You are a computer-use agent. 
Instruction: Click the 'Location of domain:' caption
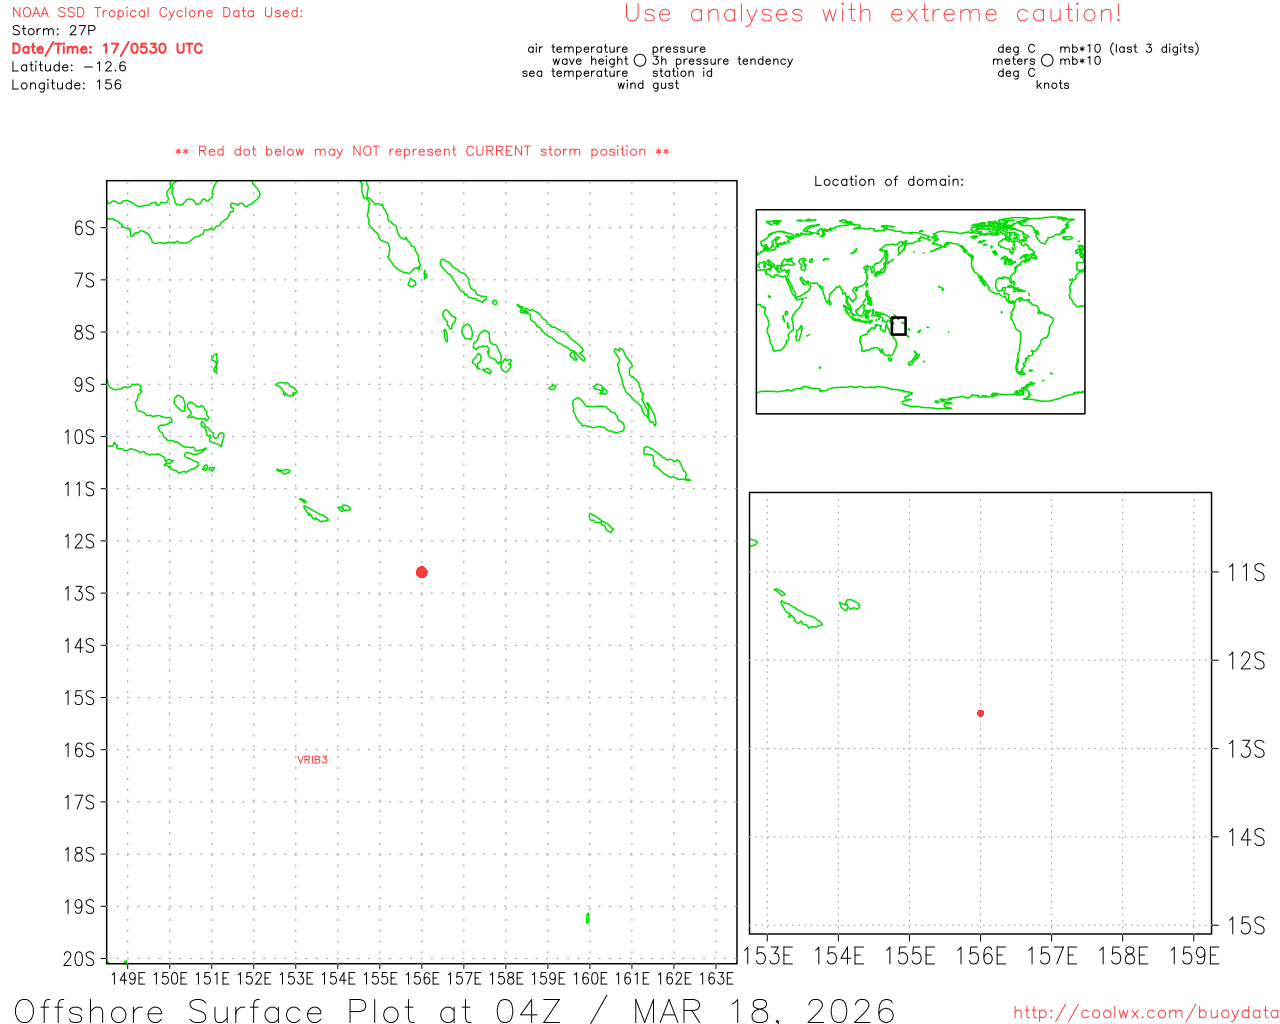coord(888,181)
